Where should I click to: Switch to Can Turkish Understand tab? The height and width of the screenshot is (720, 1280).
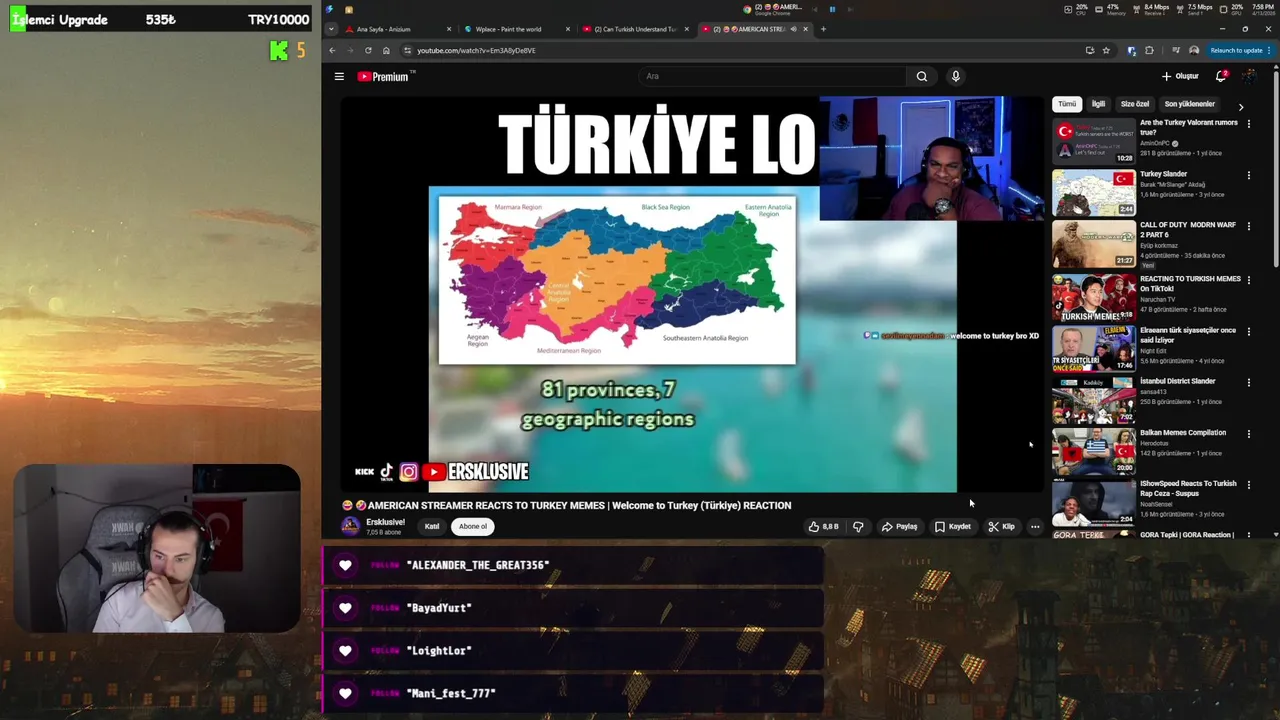[634, 29]
